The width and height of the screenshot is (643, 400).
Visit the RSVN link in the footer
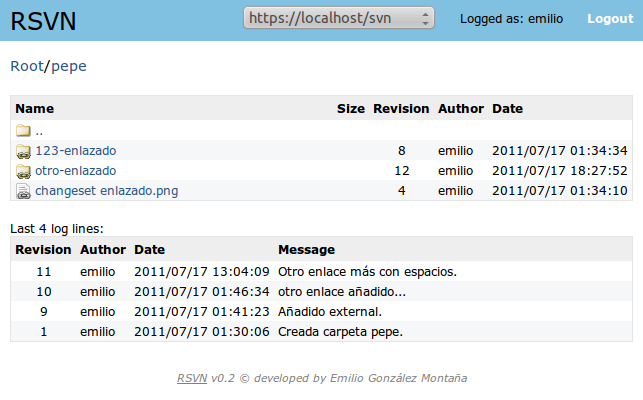point(192,378)
